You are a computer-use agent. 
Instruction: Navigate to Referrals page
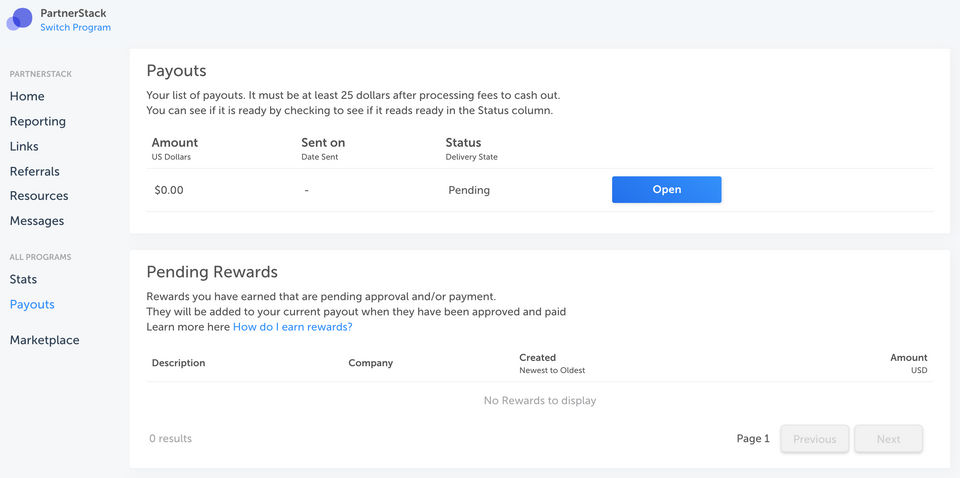tap(35, 171)
